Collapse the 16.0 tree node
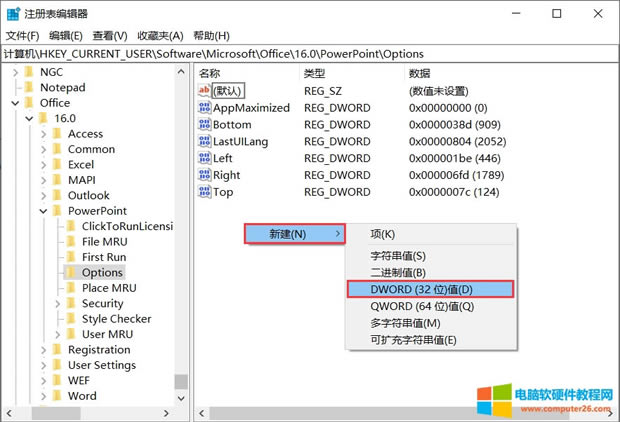 click(29, 118)
